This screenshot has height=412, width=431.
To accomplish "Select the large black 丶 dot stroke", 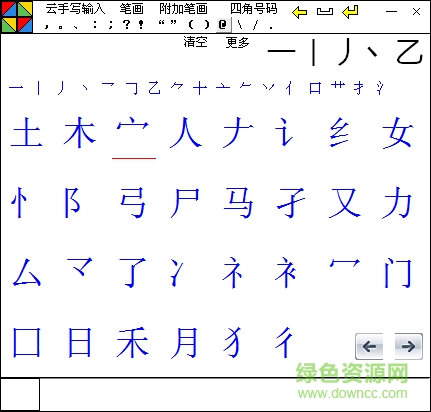I will pos(372,52).
